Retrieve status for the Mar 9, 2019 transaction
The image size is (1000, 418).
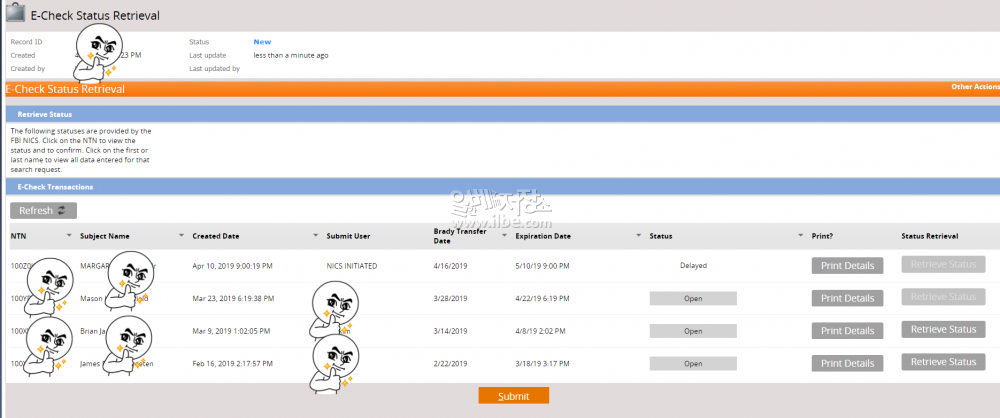coord(942,329)
